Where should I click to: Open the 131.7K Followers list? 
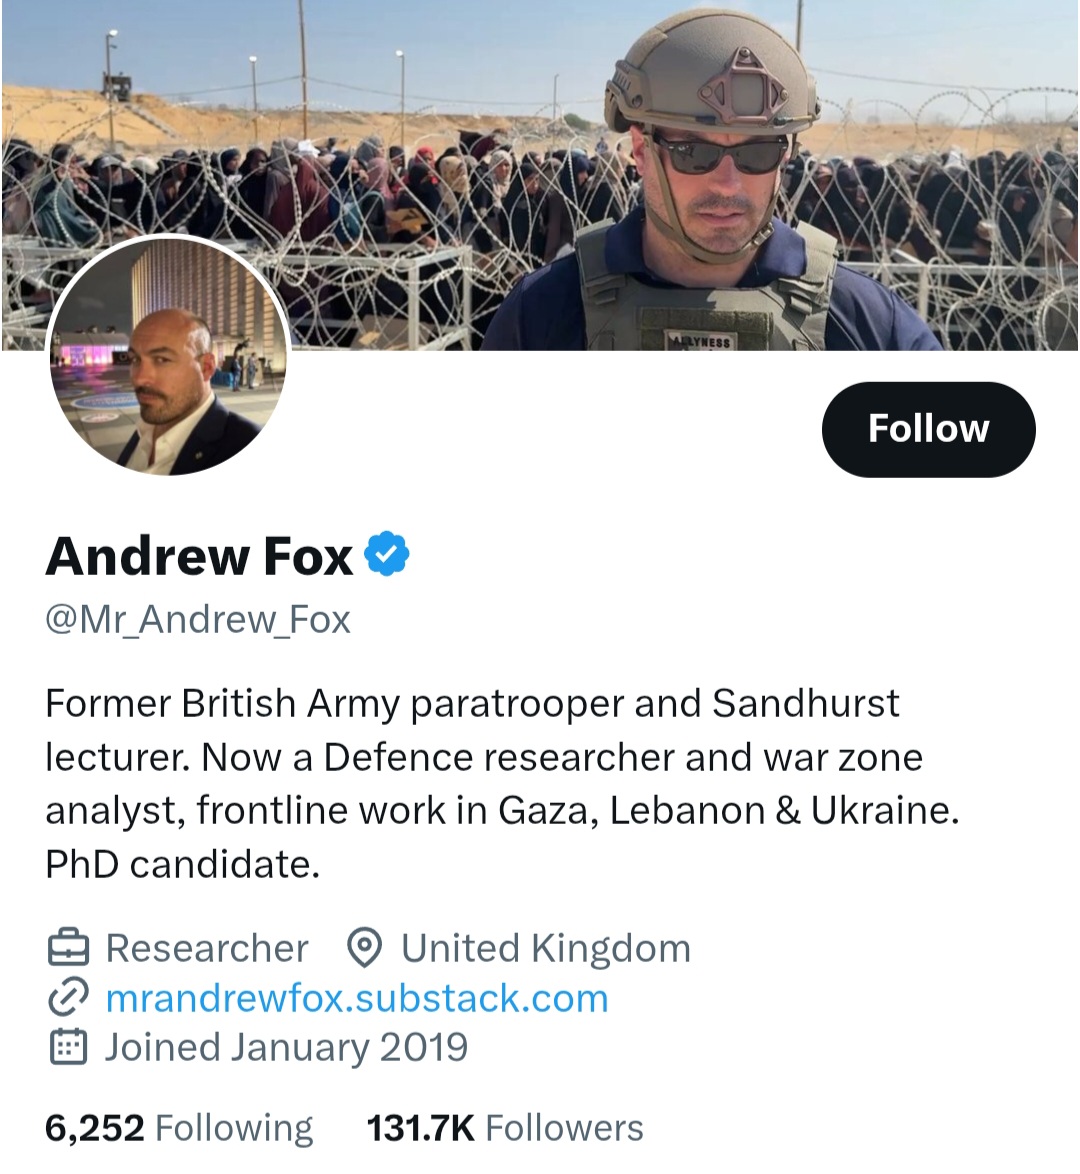(x=505, y=1128)
